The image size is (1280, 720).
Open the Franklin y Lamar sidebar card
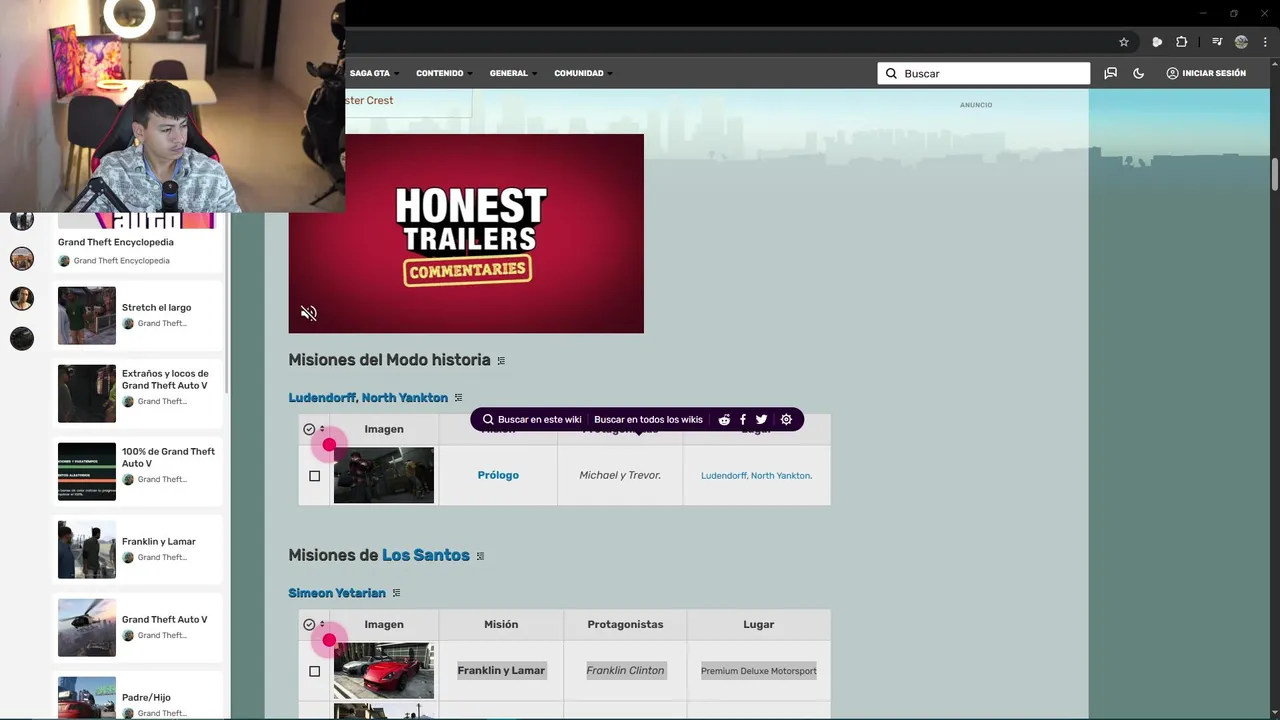point(138,549)
